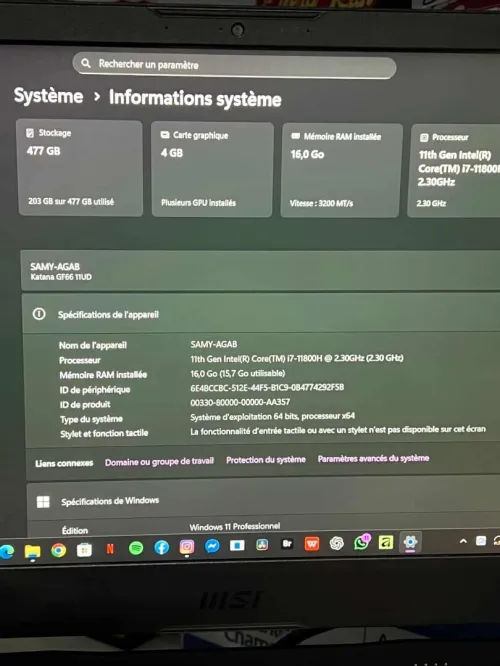Open the Mémoire RAM installée card
The width and height of the screenshot is (500, 666).
click(341, 171)
